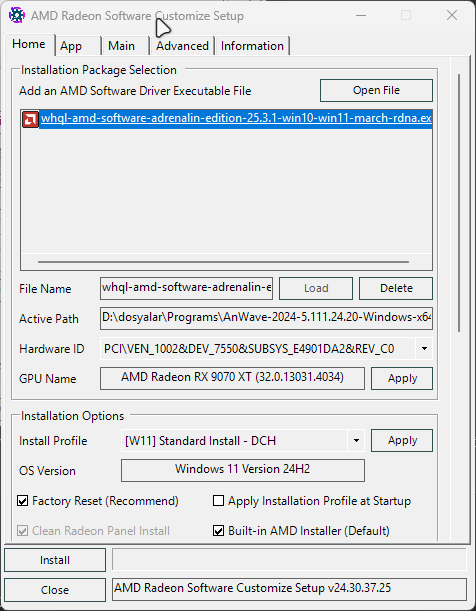Switch to the Advanced tab

click(x=182, y=46)
